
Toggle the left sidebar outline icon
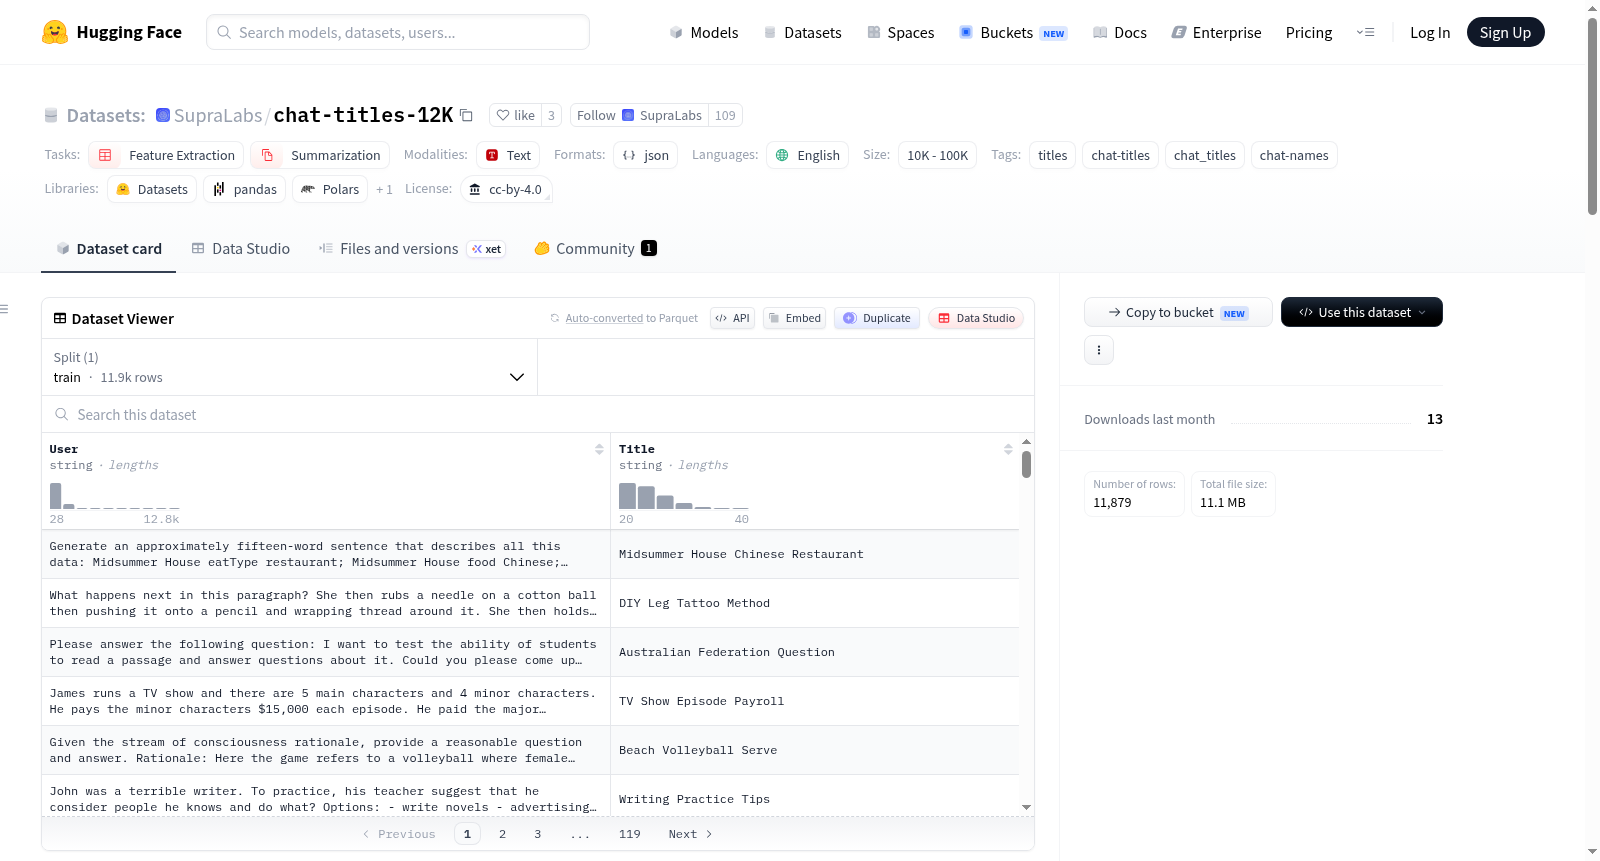tap(5, 309)
